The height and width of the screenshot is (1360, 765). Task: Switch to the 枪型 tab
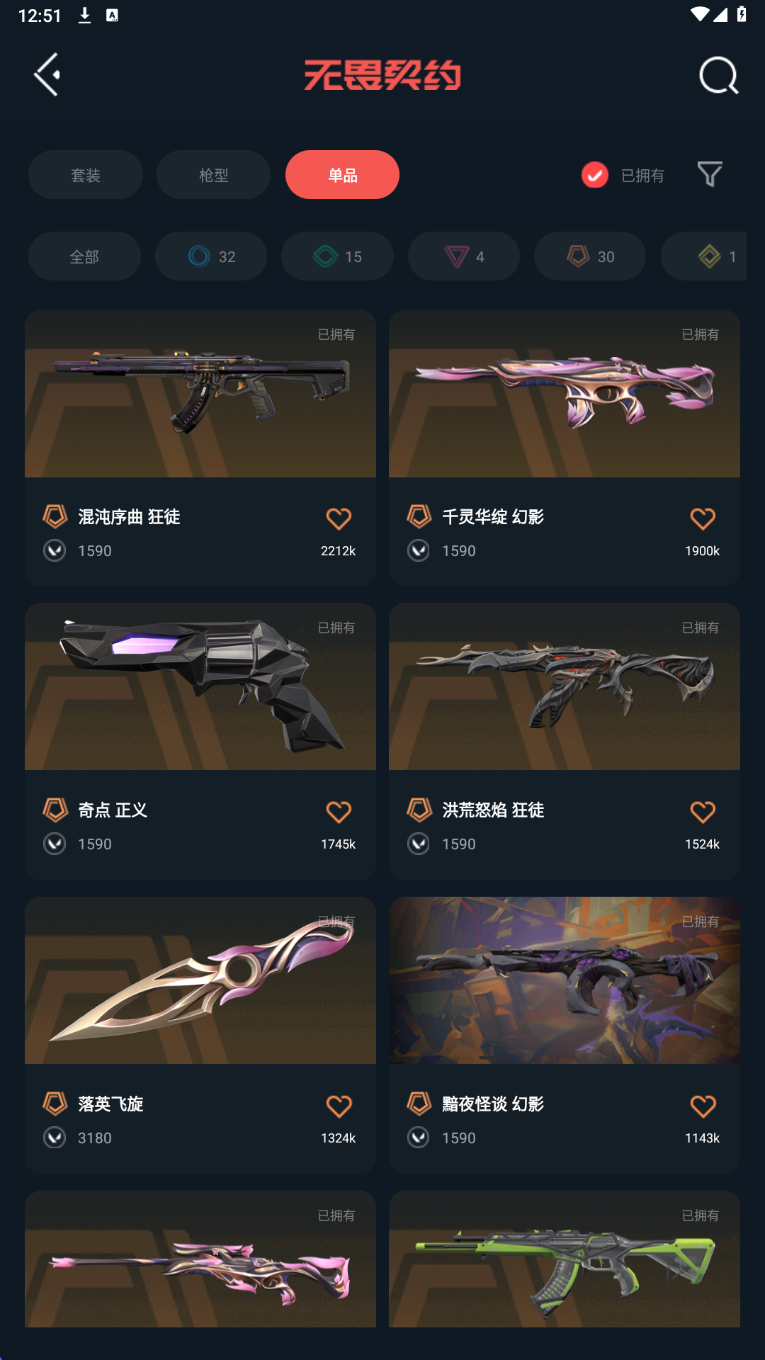[x=213, y=175]
